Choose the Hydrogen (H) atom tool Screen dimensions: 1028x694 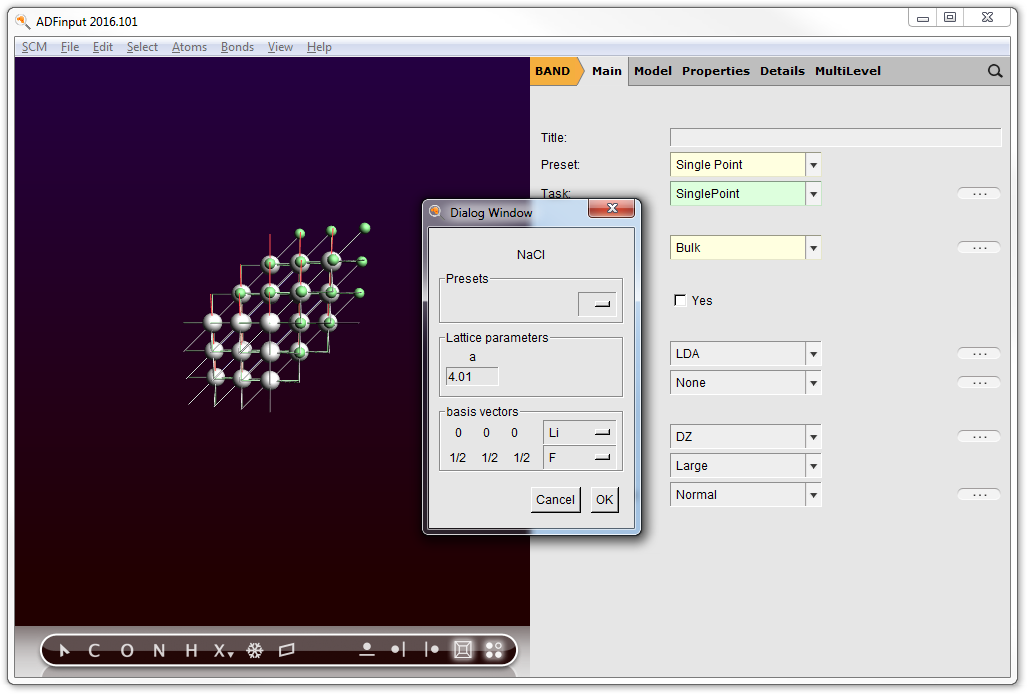191,650
